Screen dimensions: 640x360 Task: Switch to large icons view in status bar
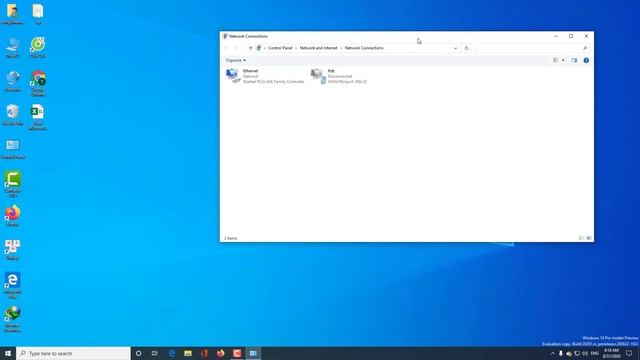tap(589, 238)
